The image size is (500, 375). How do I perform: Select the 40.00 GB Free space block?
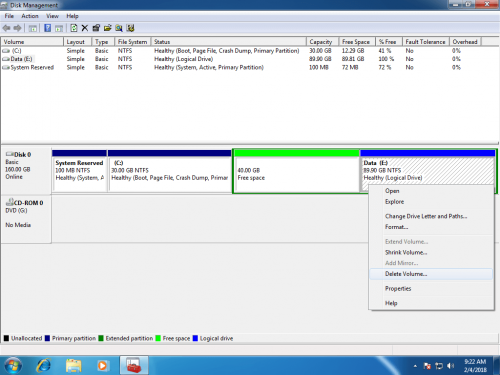(297, 171)
